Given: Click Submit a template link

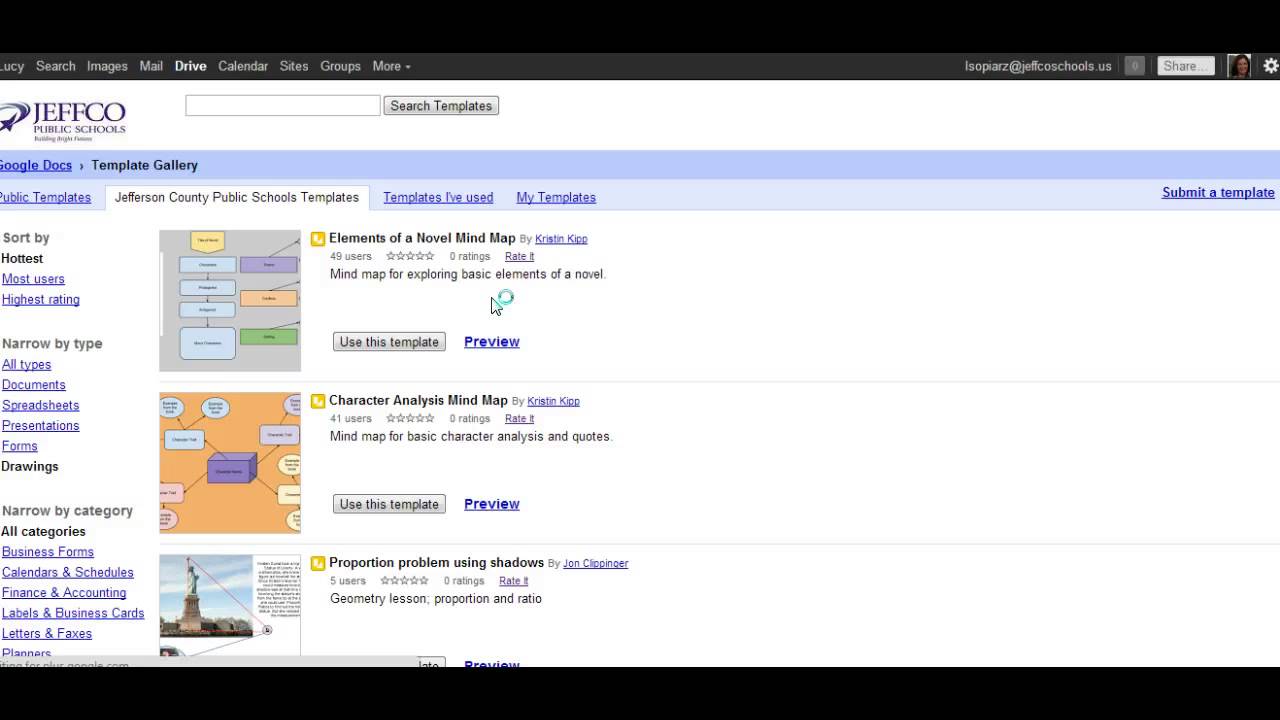Looking at the screenshot, I should (x=1218, y=192).
